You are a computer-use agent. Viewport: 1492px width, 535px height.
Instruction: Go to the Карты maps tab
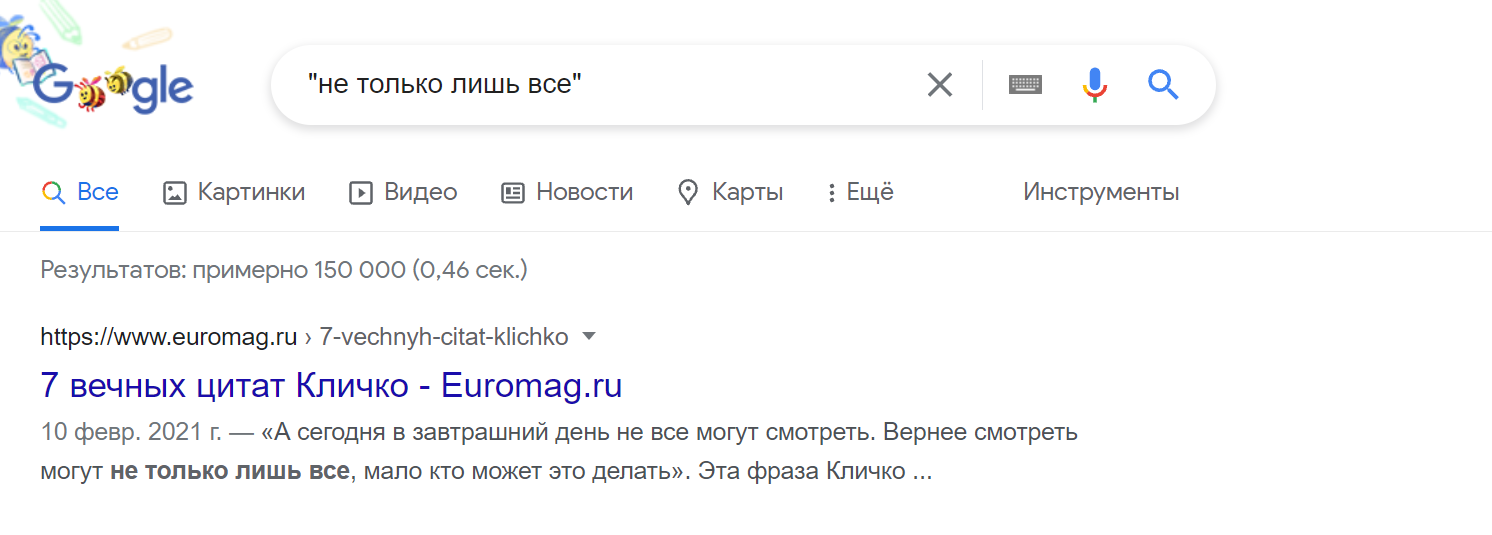point(730,192)
